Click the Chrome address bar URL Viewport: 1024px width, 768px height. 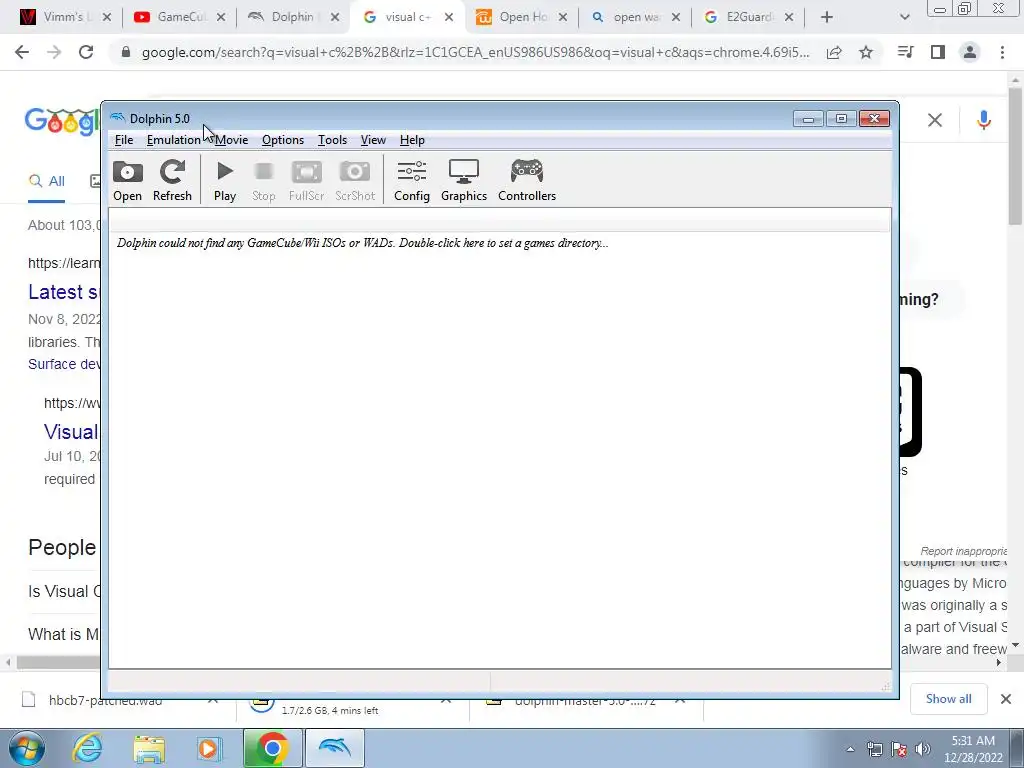[x=475, y=53]
